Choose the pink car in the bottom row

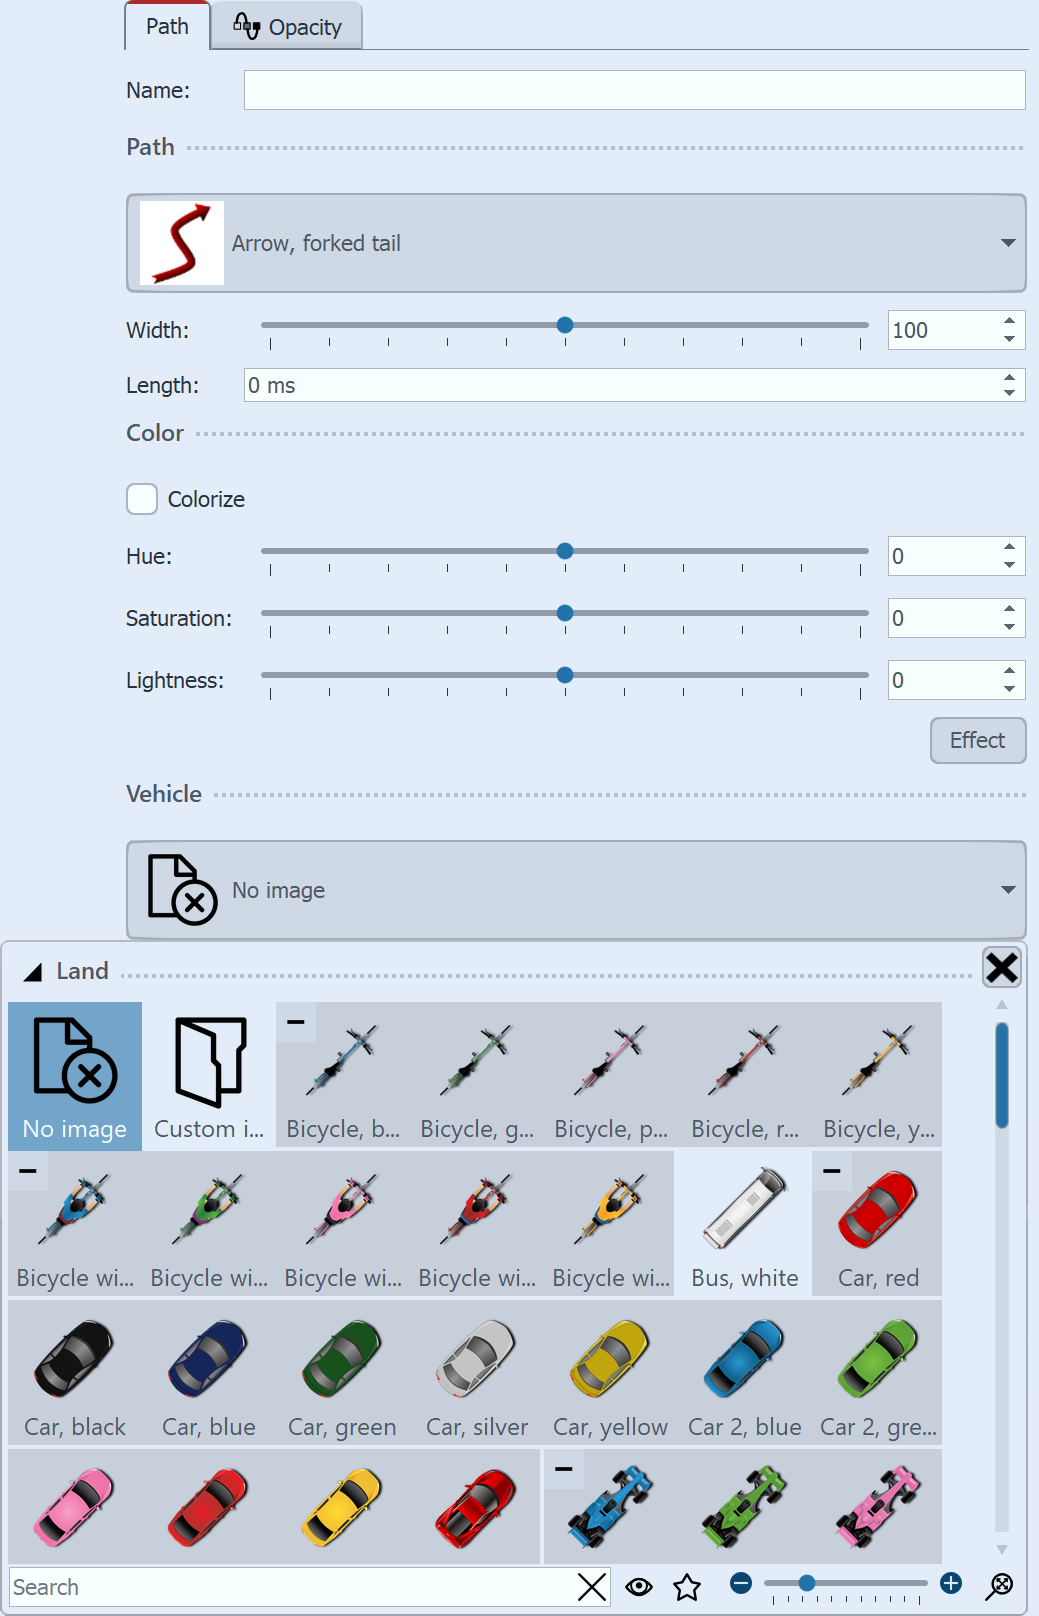tap(75, 1506)
